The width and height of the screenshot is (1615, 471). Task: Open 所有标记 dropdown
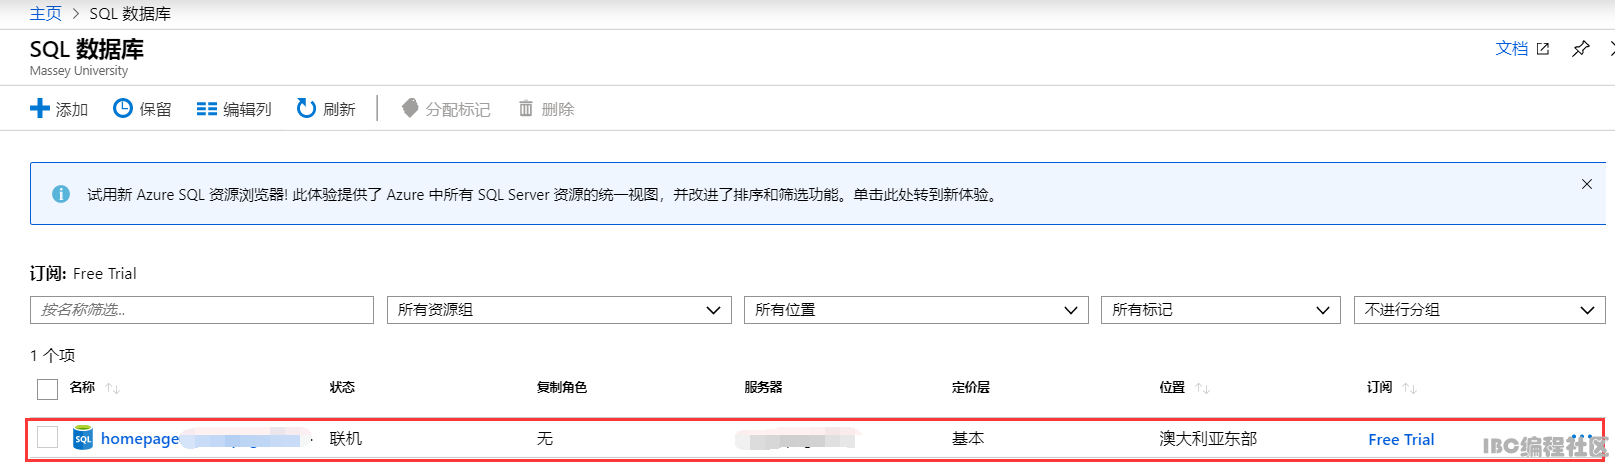[1220, 310]
